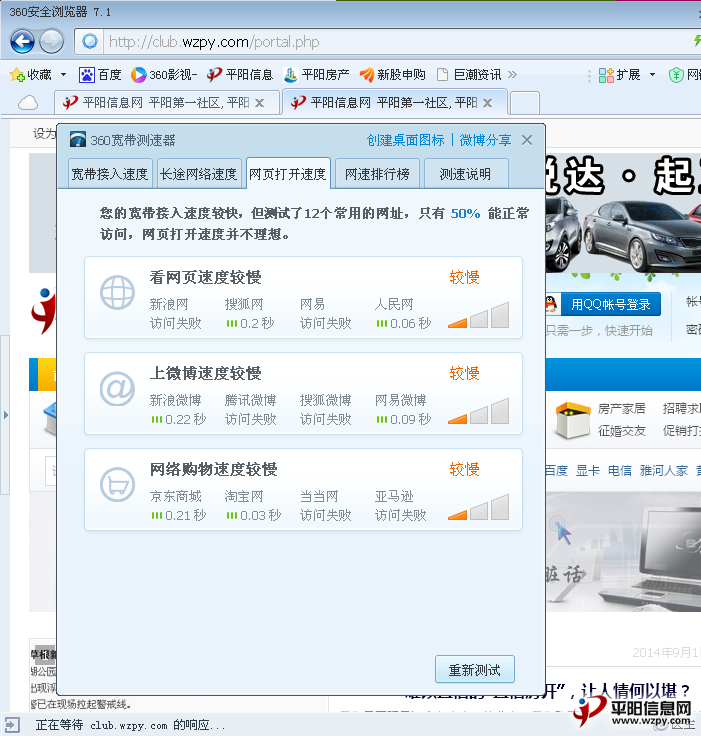Click the green lightning icon near address bar
Viewport: 701px width, 736px height.
(x=697, y=41)
